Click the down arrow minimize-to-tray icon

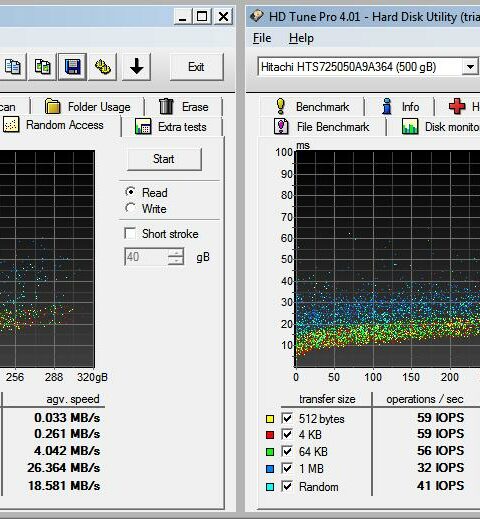(136, 67)
